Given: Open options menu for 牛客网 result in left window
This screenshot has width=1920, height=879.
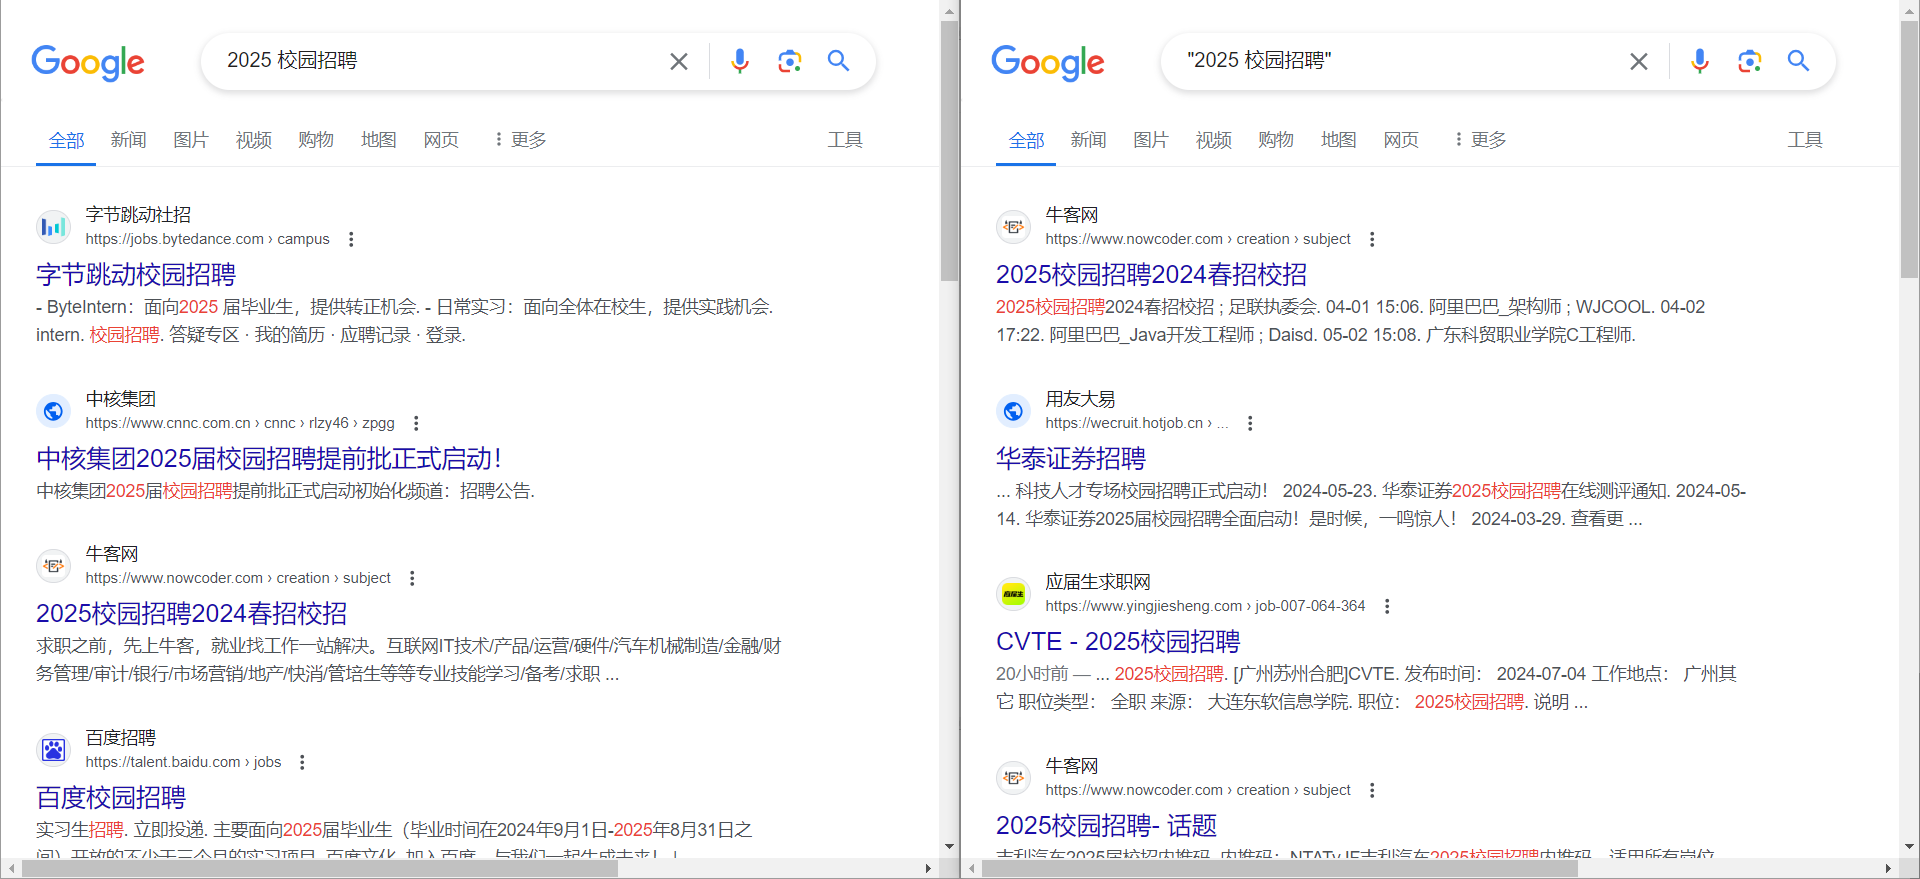Looking at the screenshot, I should 412,578.
